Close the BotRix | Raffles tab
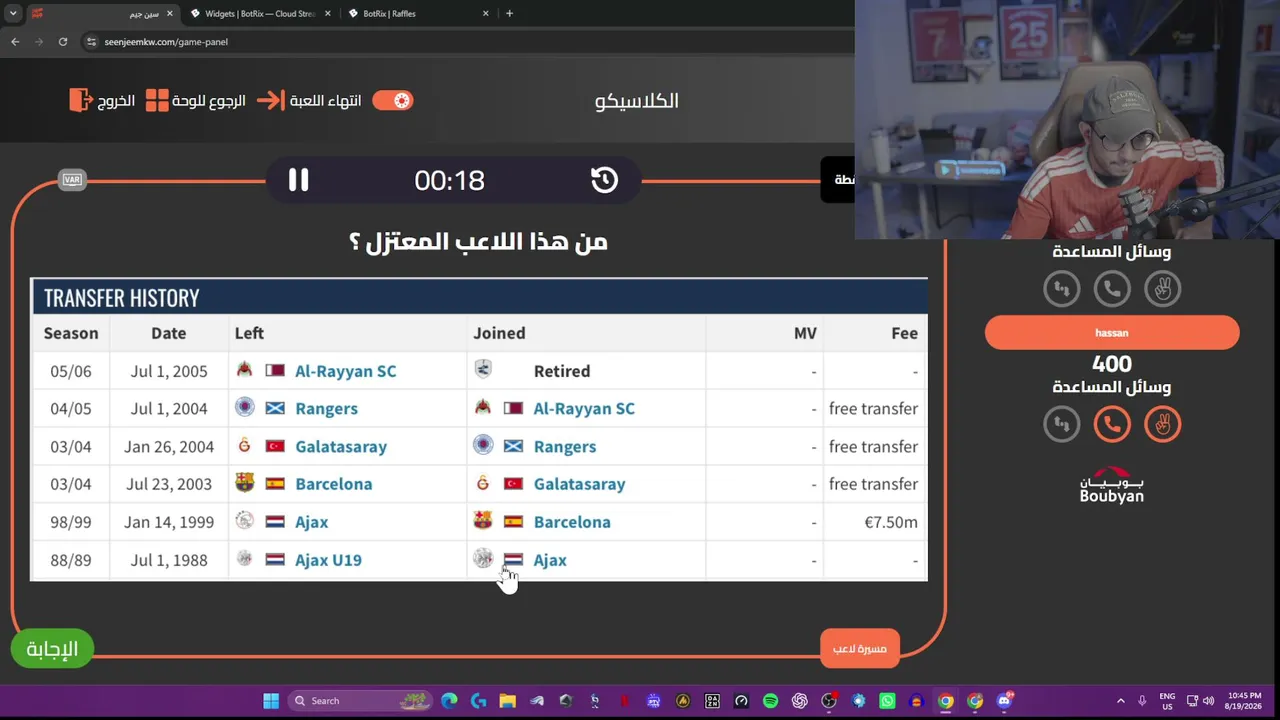The width and height of the screenshot is (1280, 720). (486, 13)
